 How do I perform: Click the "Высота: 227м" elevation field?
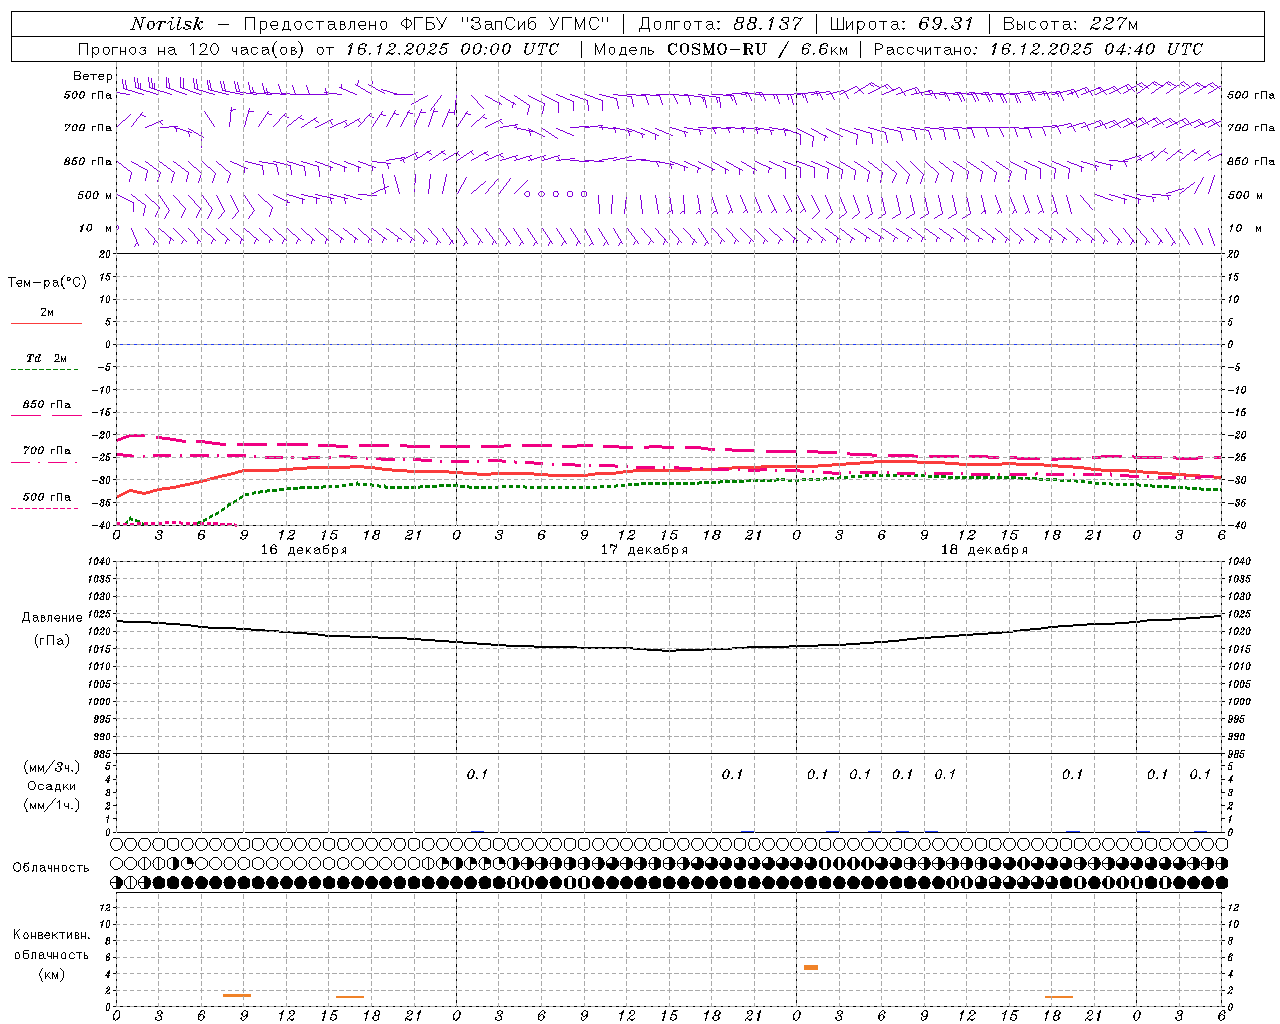1070,24
